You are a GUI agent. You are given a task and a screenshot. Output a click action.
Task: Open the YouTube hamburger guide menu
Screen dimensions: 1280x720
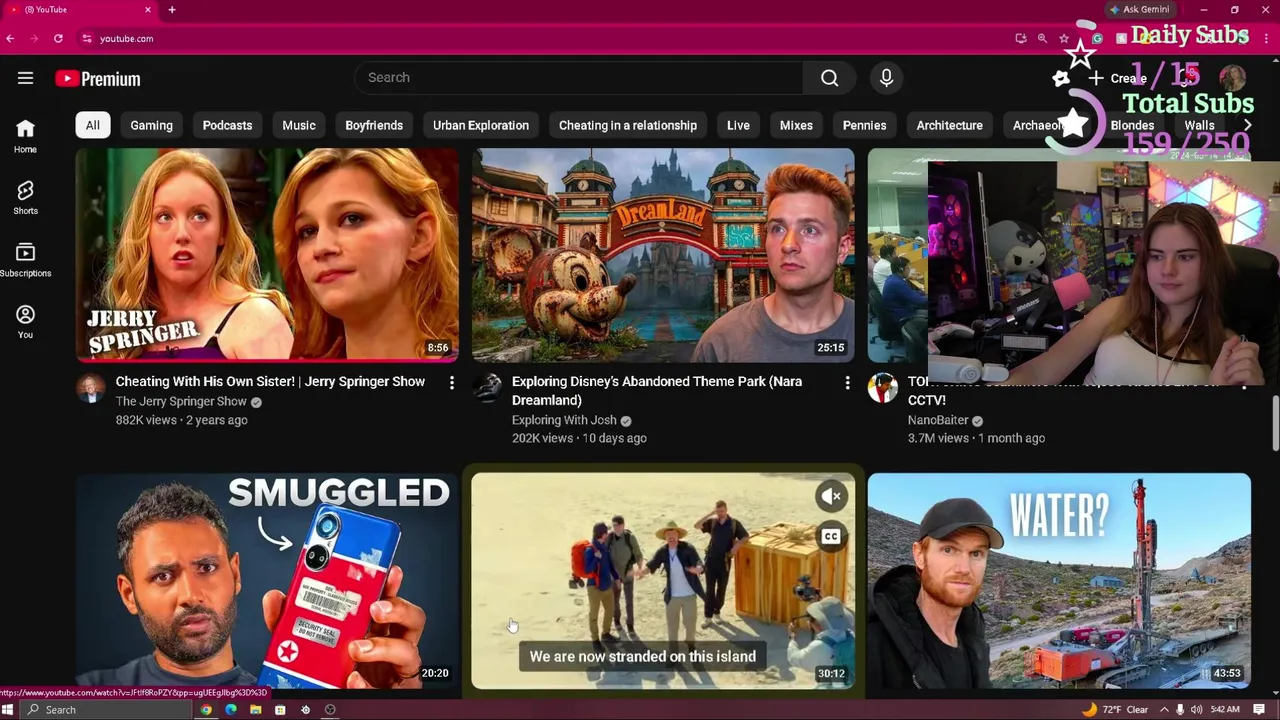coord(25,78)
